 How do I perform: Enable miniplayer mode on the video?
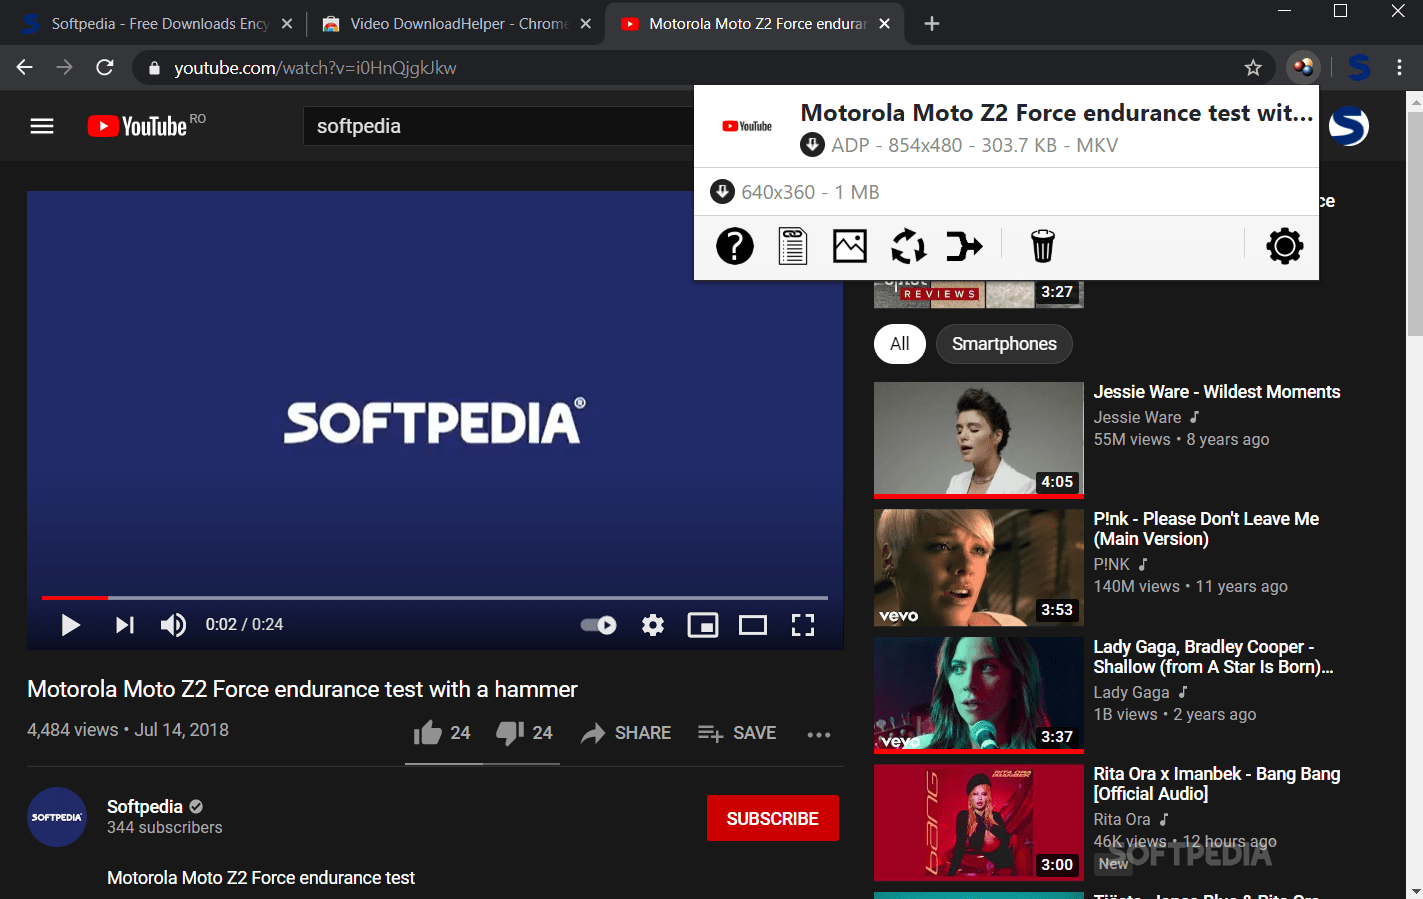coord(703,624)
